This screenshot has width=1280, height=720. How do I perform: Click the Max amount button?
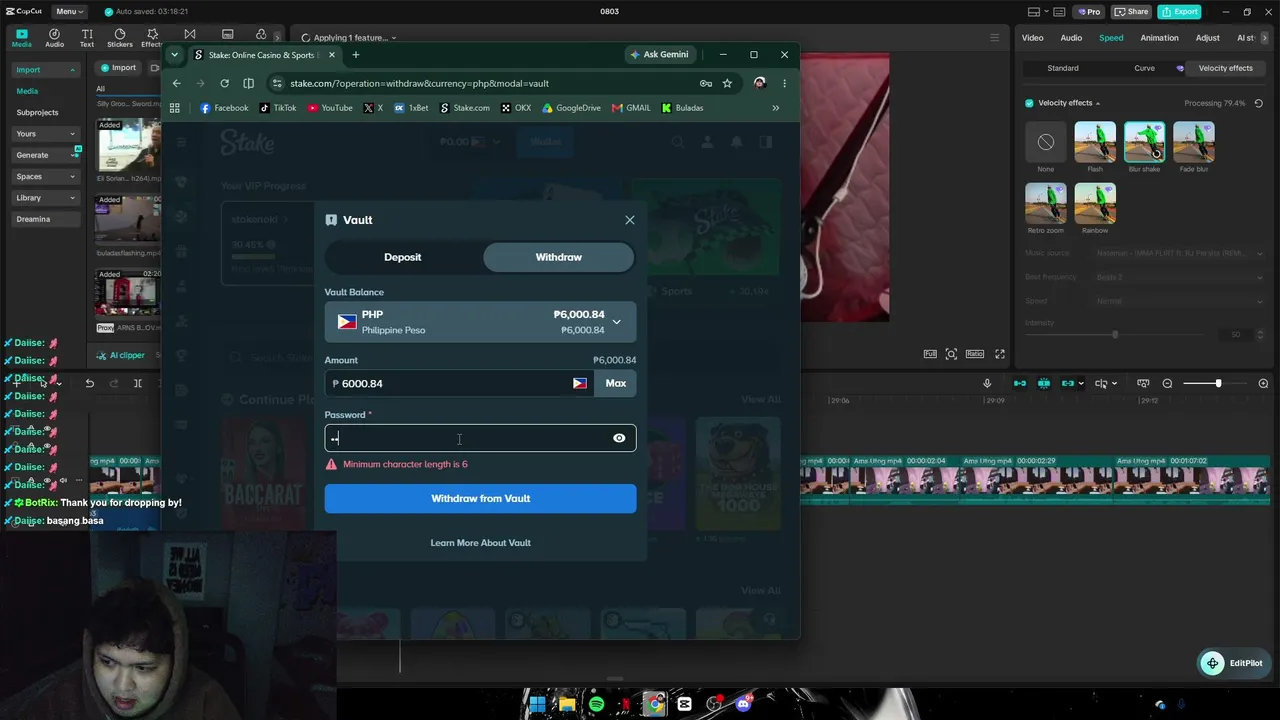(x=615, y=383)
